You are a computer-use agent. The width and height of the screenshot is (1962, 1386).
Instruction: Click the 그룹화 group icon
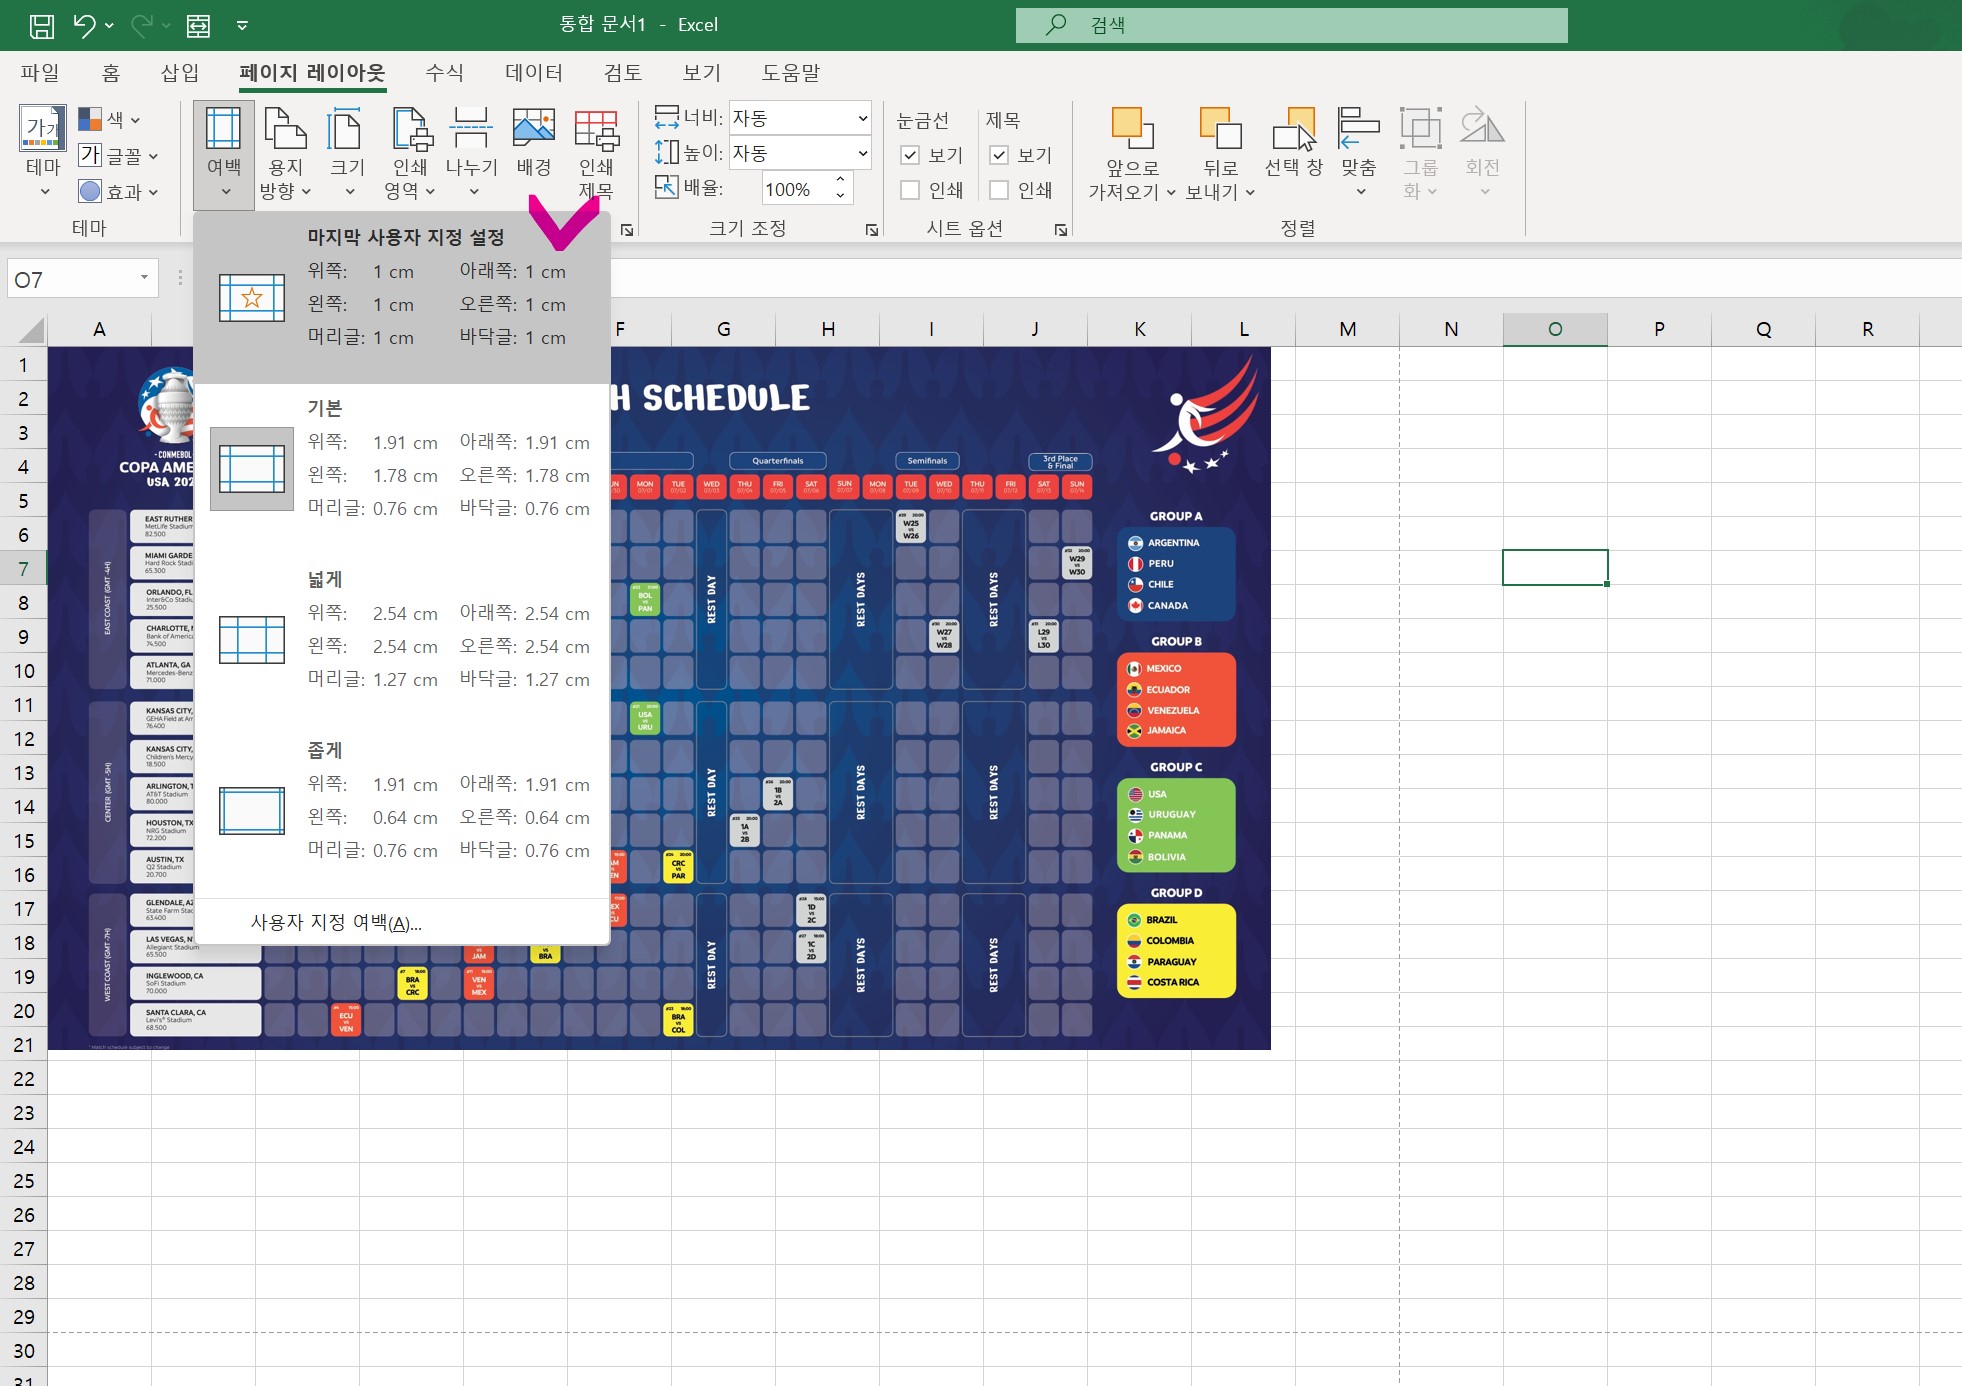(1420, 128)
